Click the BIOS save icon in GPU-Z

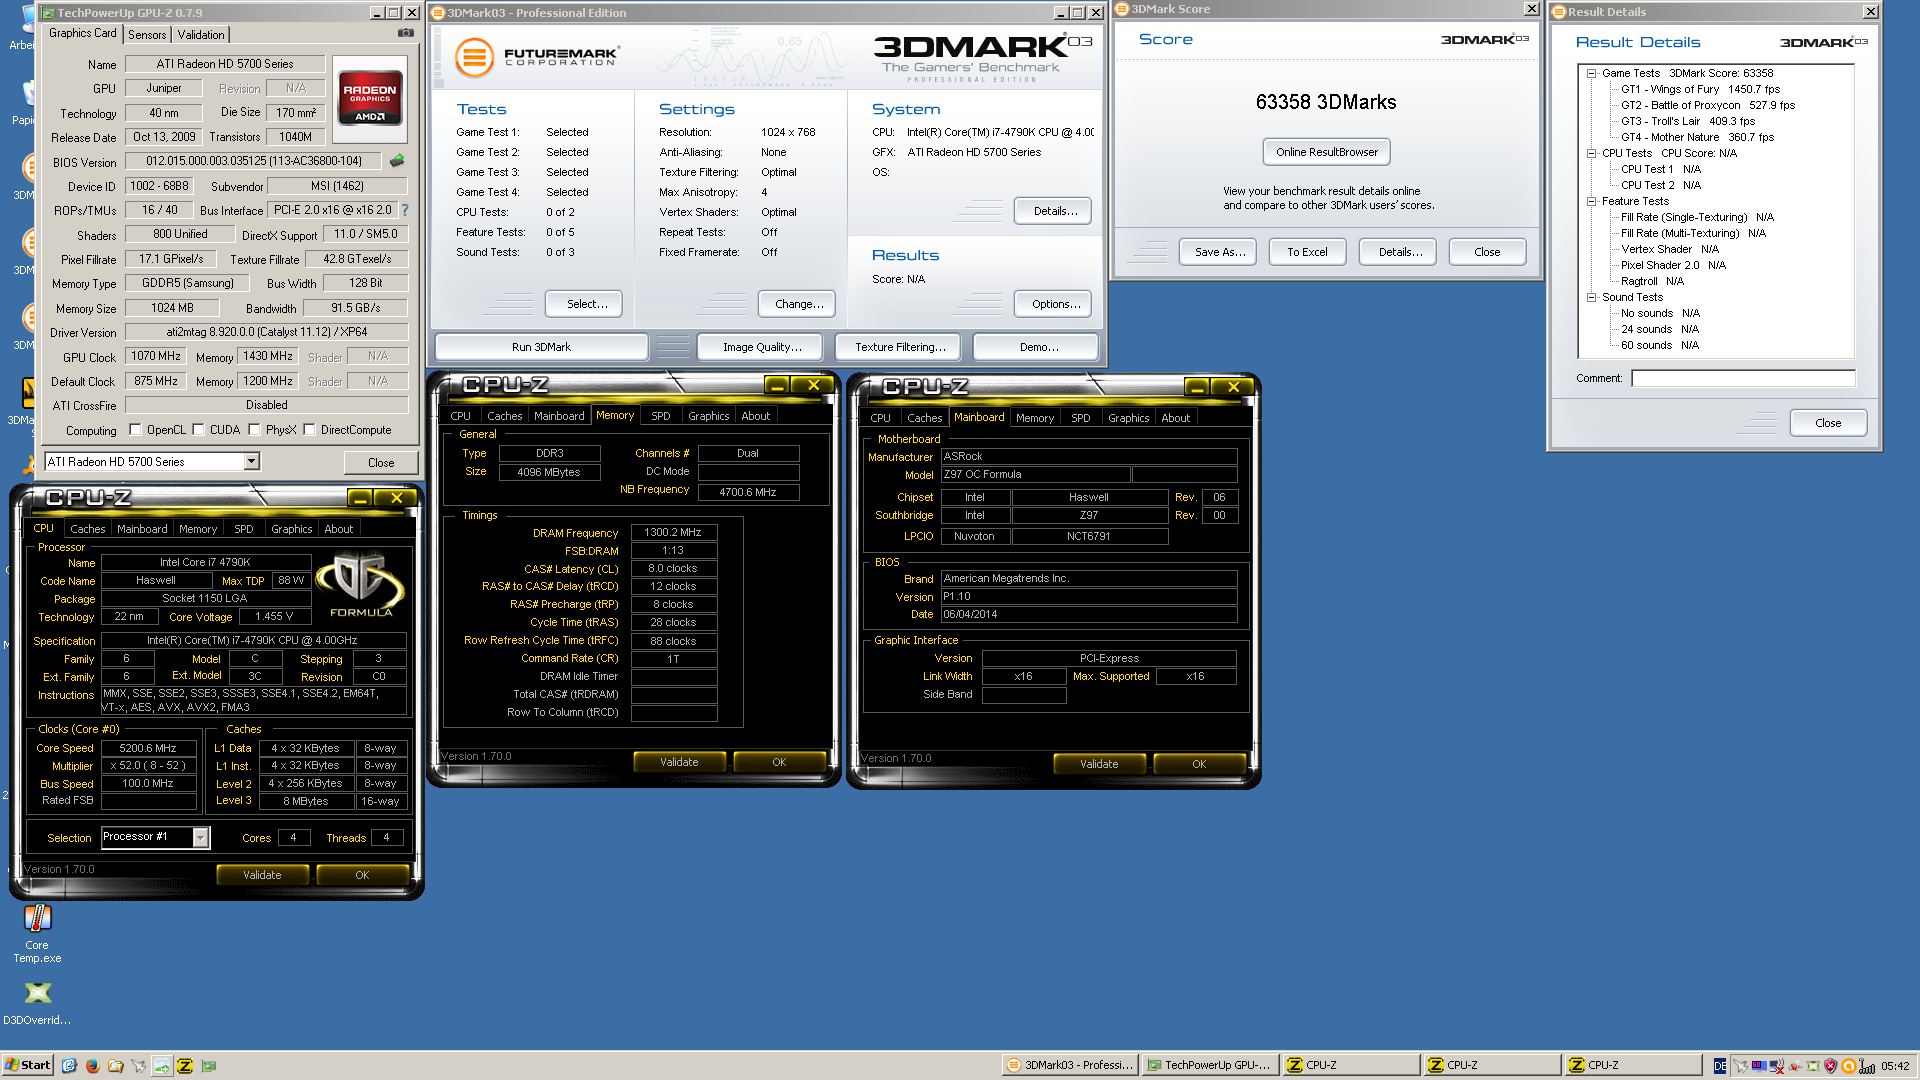coord(397,161)
